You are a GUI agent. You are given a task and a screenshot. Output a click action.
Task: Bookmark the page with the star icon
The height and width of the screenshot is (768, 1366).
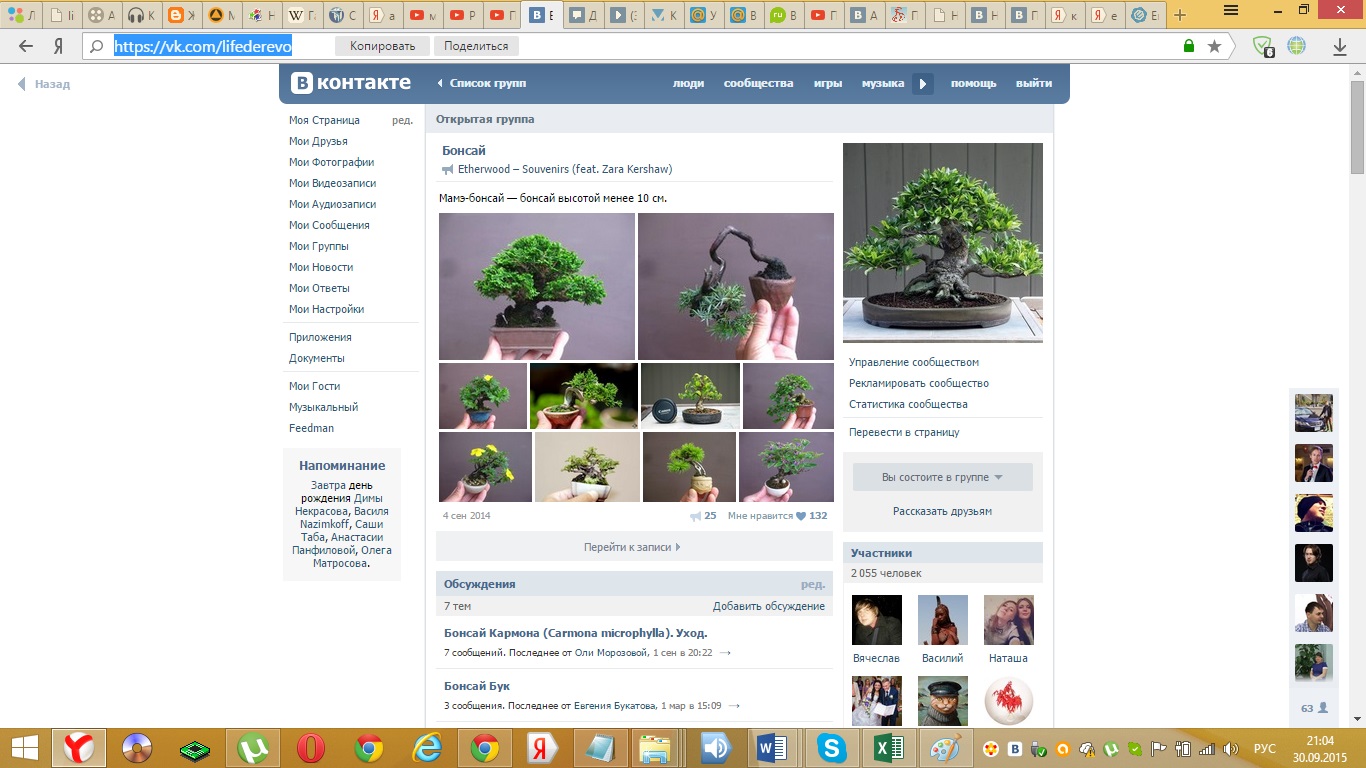click(1214, 46)
